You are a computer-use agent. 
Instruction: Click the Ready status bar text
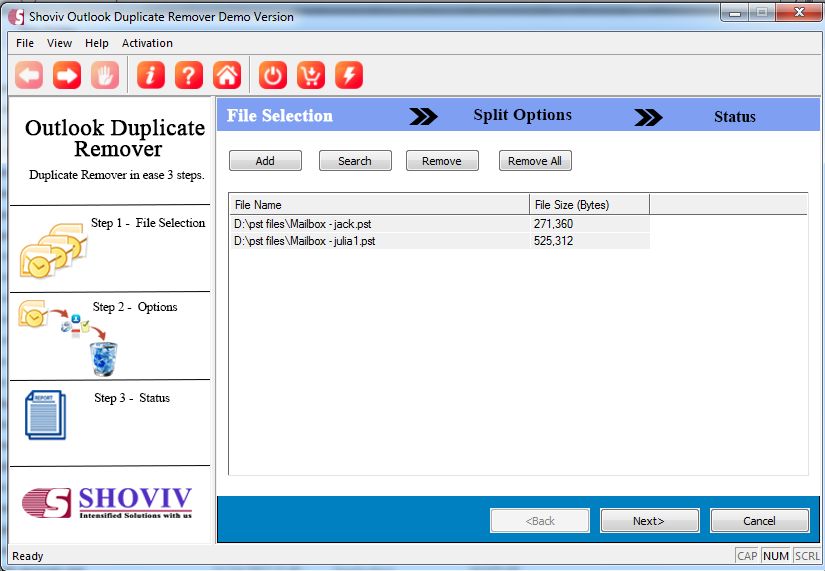coord(27,556)
